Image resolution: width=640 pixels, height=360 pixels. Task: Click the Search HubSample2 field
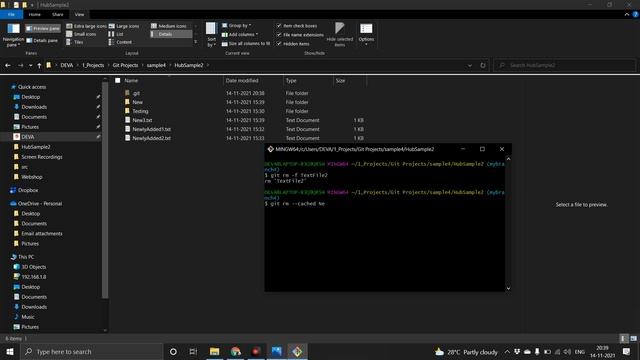pos(564,65)
